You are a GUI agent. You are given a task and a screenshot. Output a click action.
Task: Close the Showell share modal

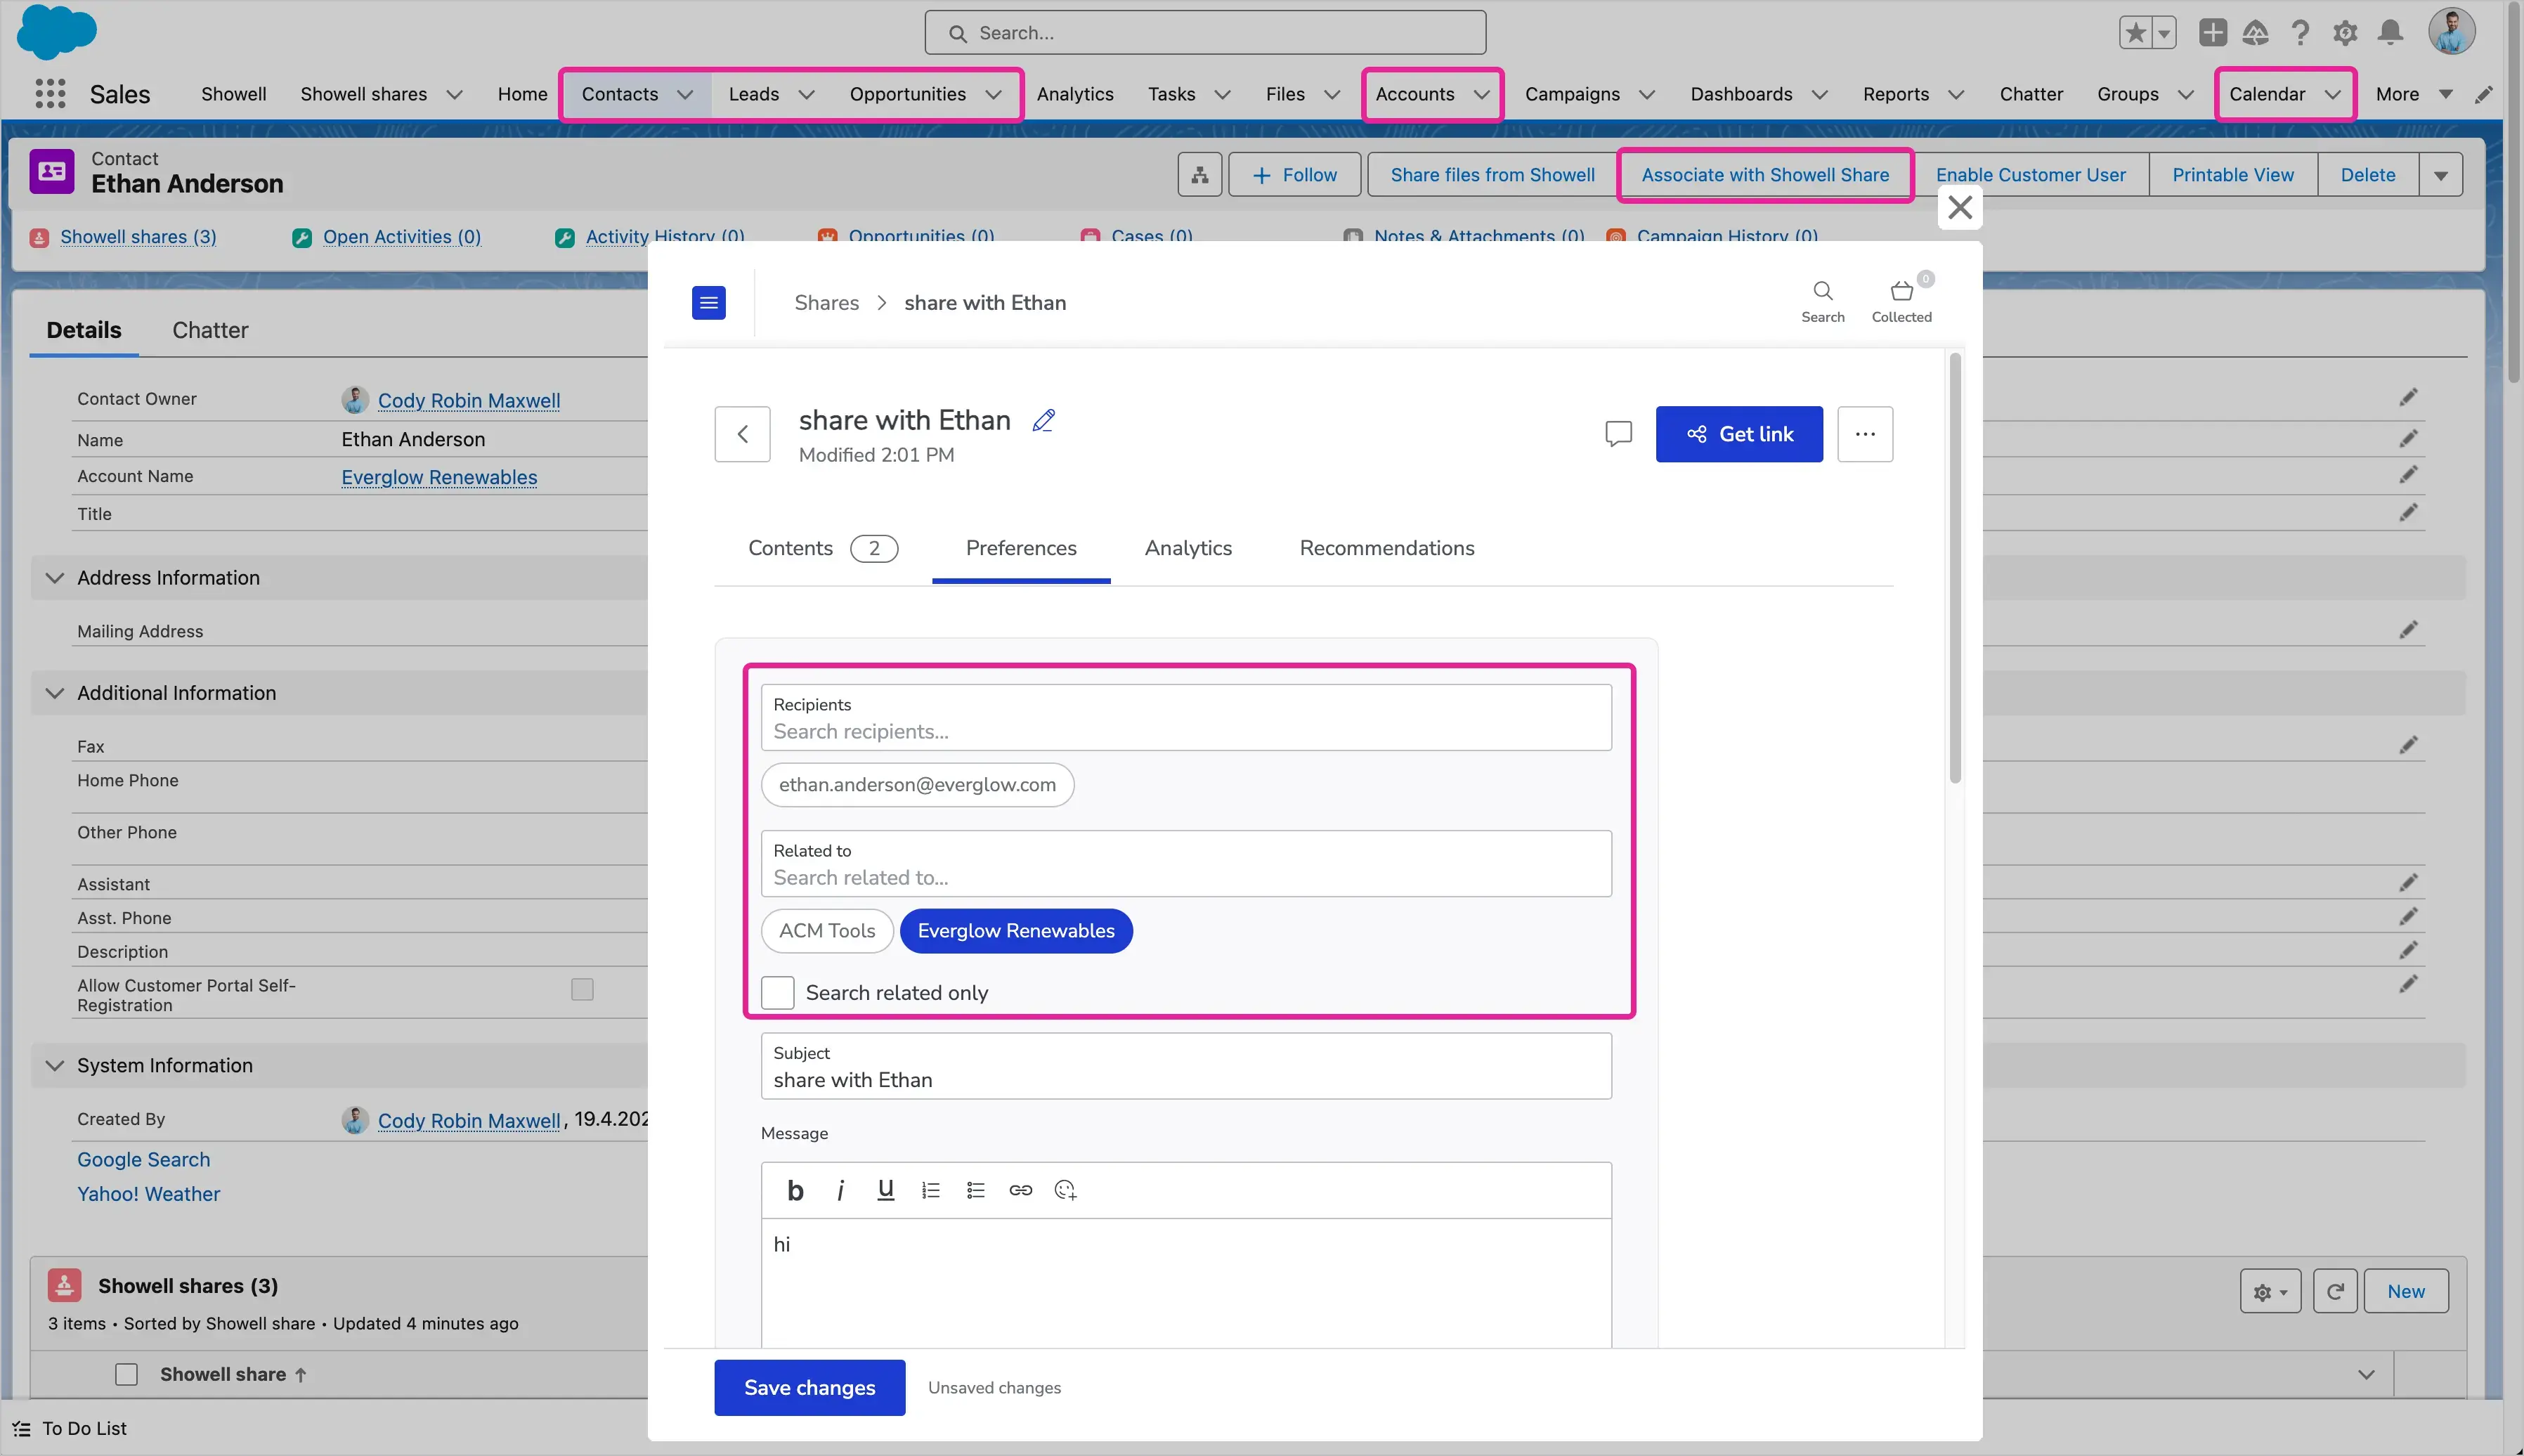point(1960,207)
